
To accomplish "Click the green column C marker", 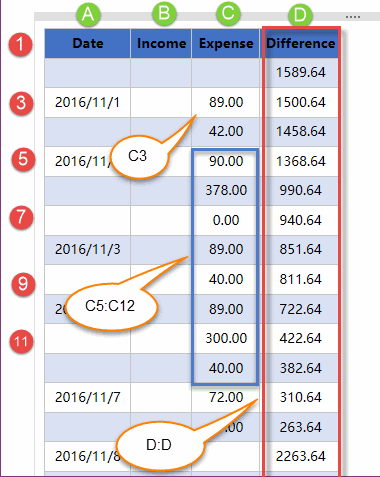I will click(x=228, y=14).
